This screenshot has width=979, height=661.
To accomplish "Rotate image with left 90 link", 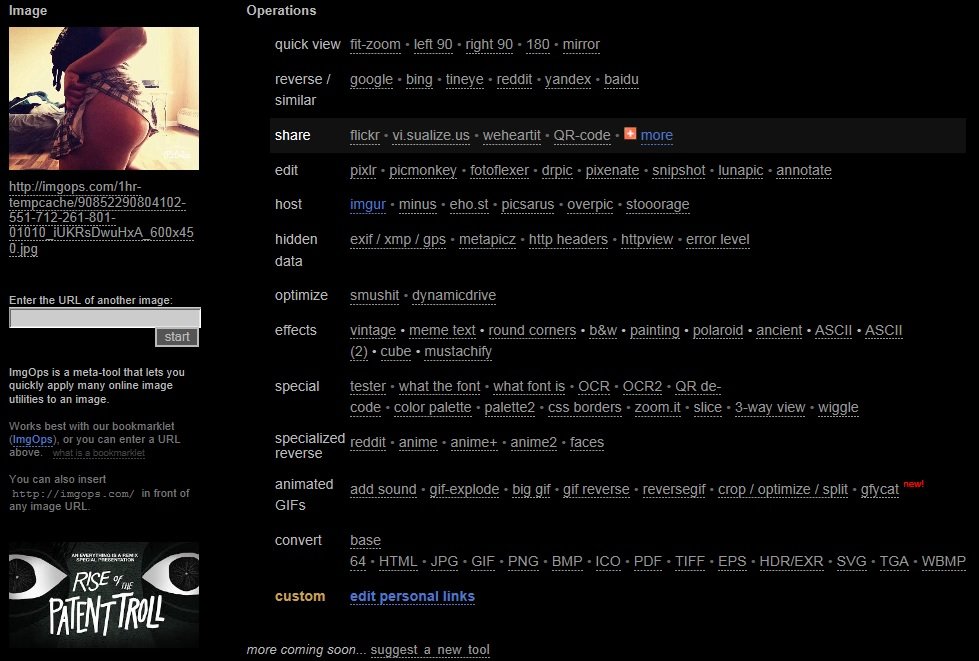I will 433,44.
